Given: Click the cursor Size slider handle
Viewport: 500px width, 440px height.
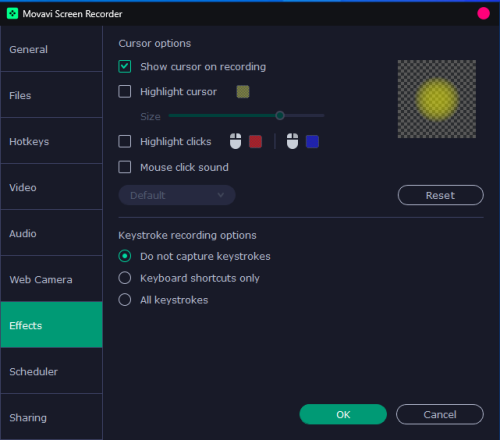Looking at the screenshot, I should coord(280,116).
